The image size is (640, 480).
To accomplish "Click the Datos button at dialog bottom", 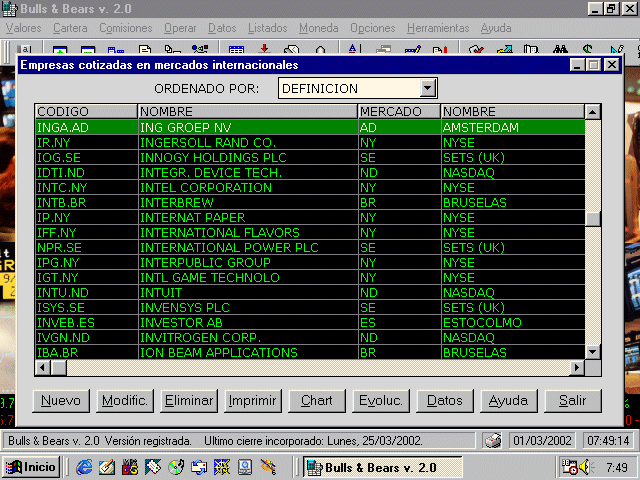I will click(x=445, y=401).
